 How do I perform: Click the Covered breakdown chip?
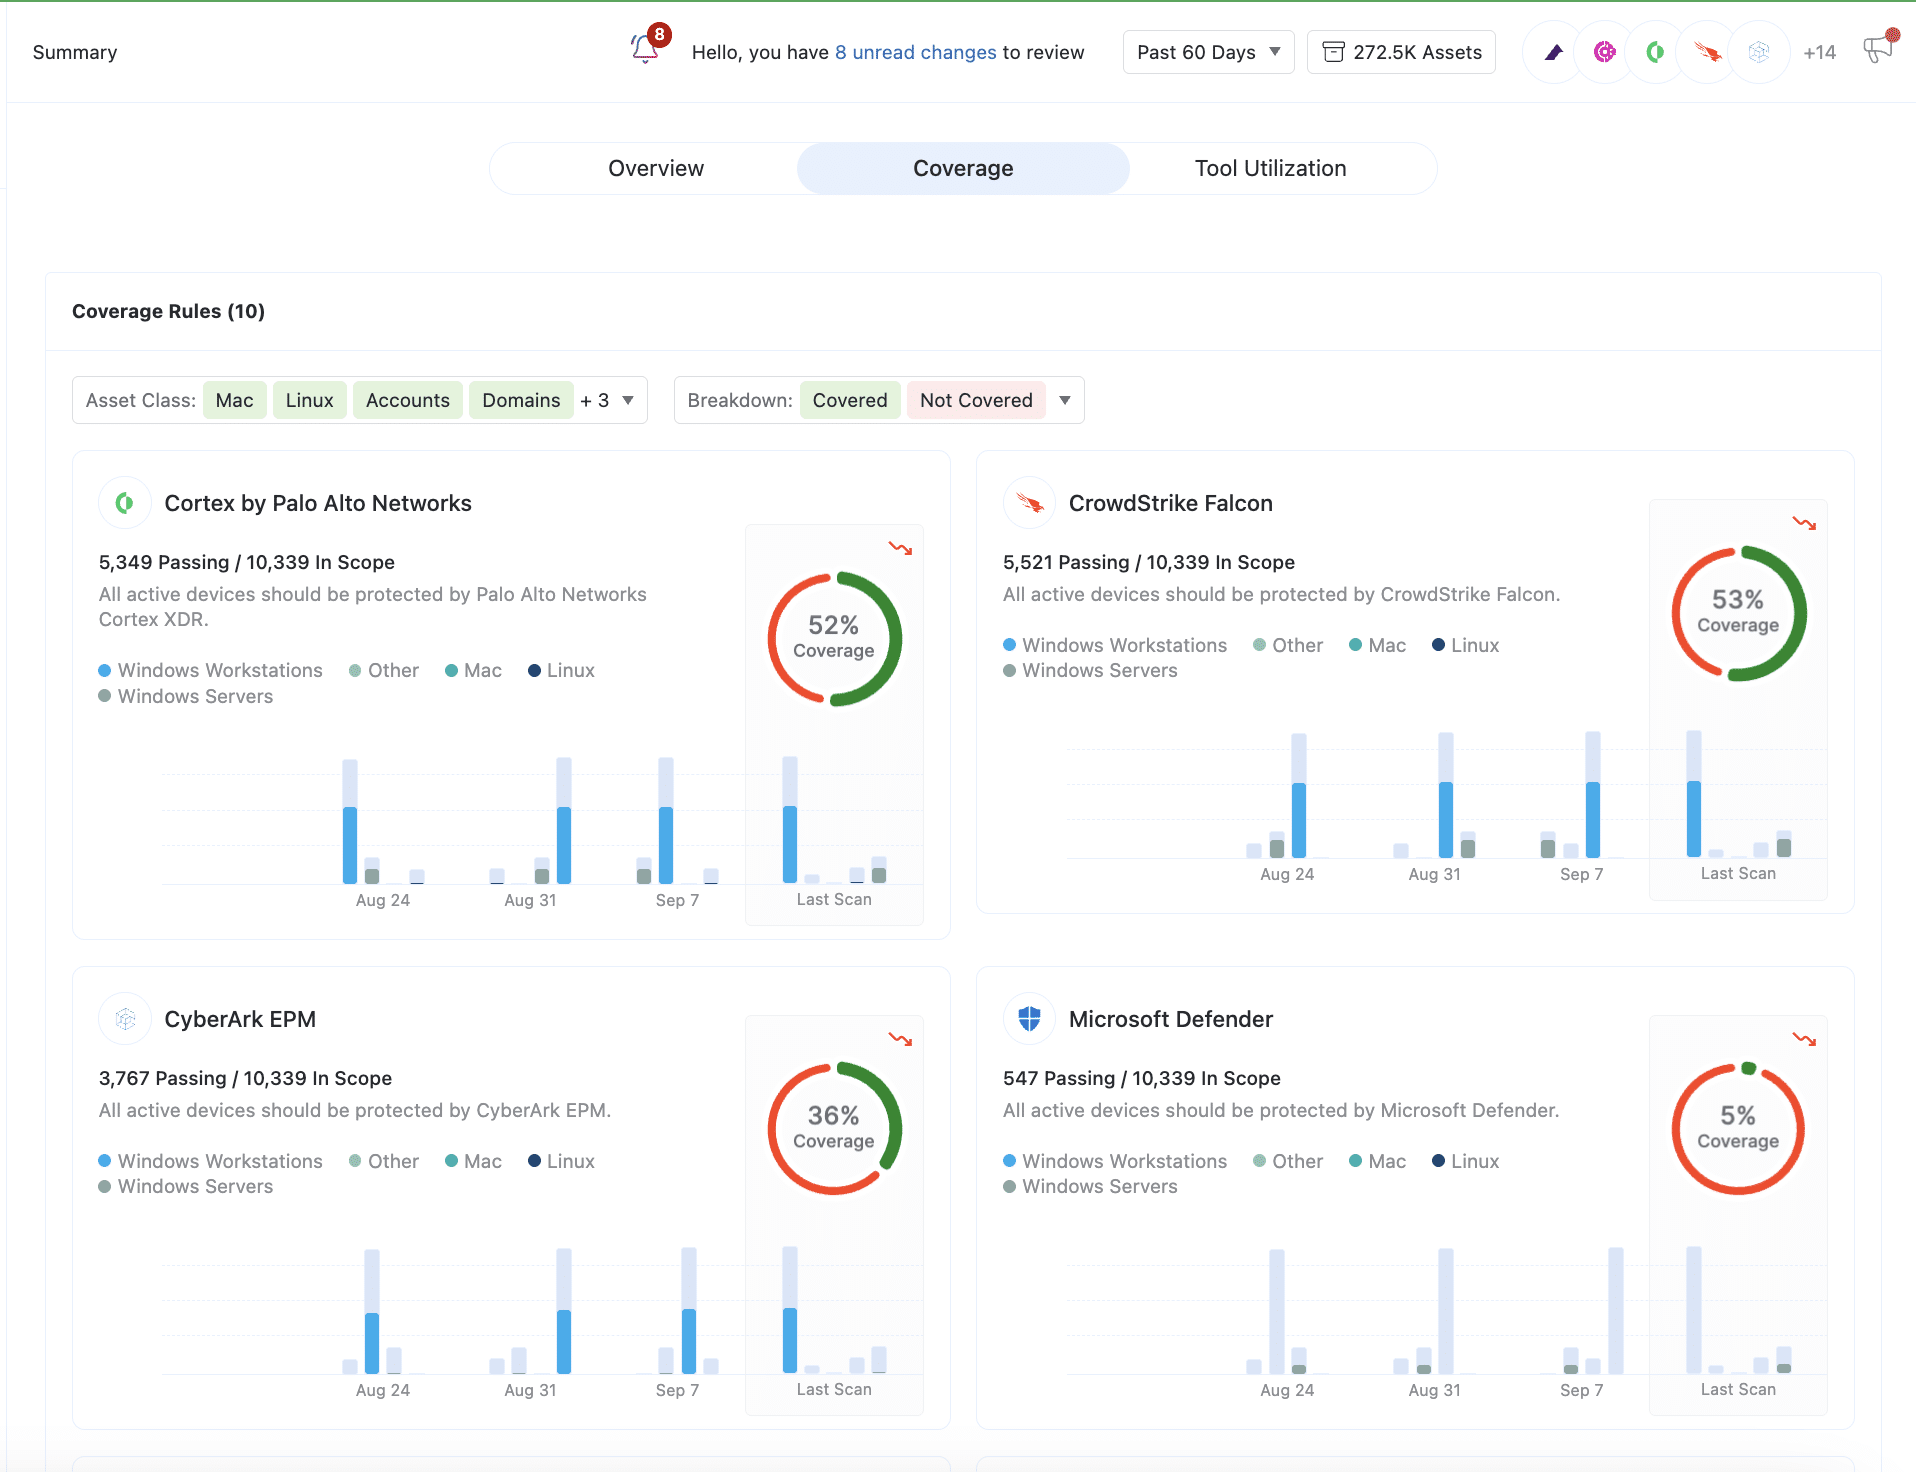[x=850, y=400]
